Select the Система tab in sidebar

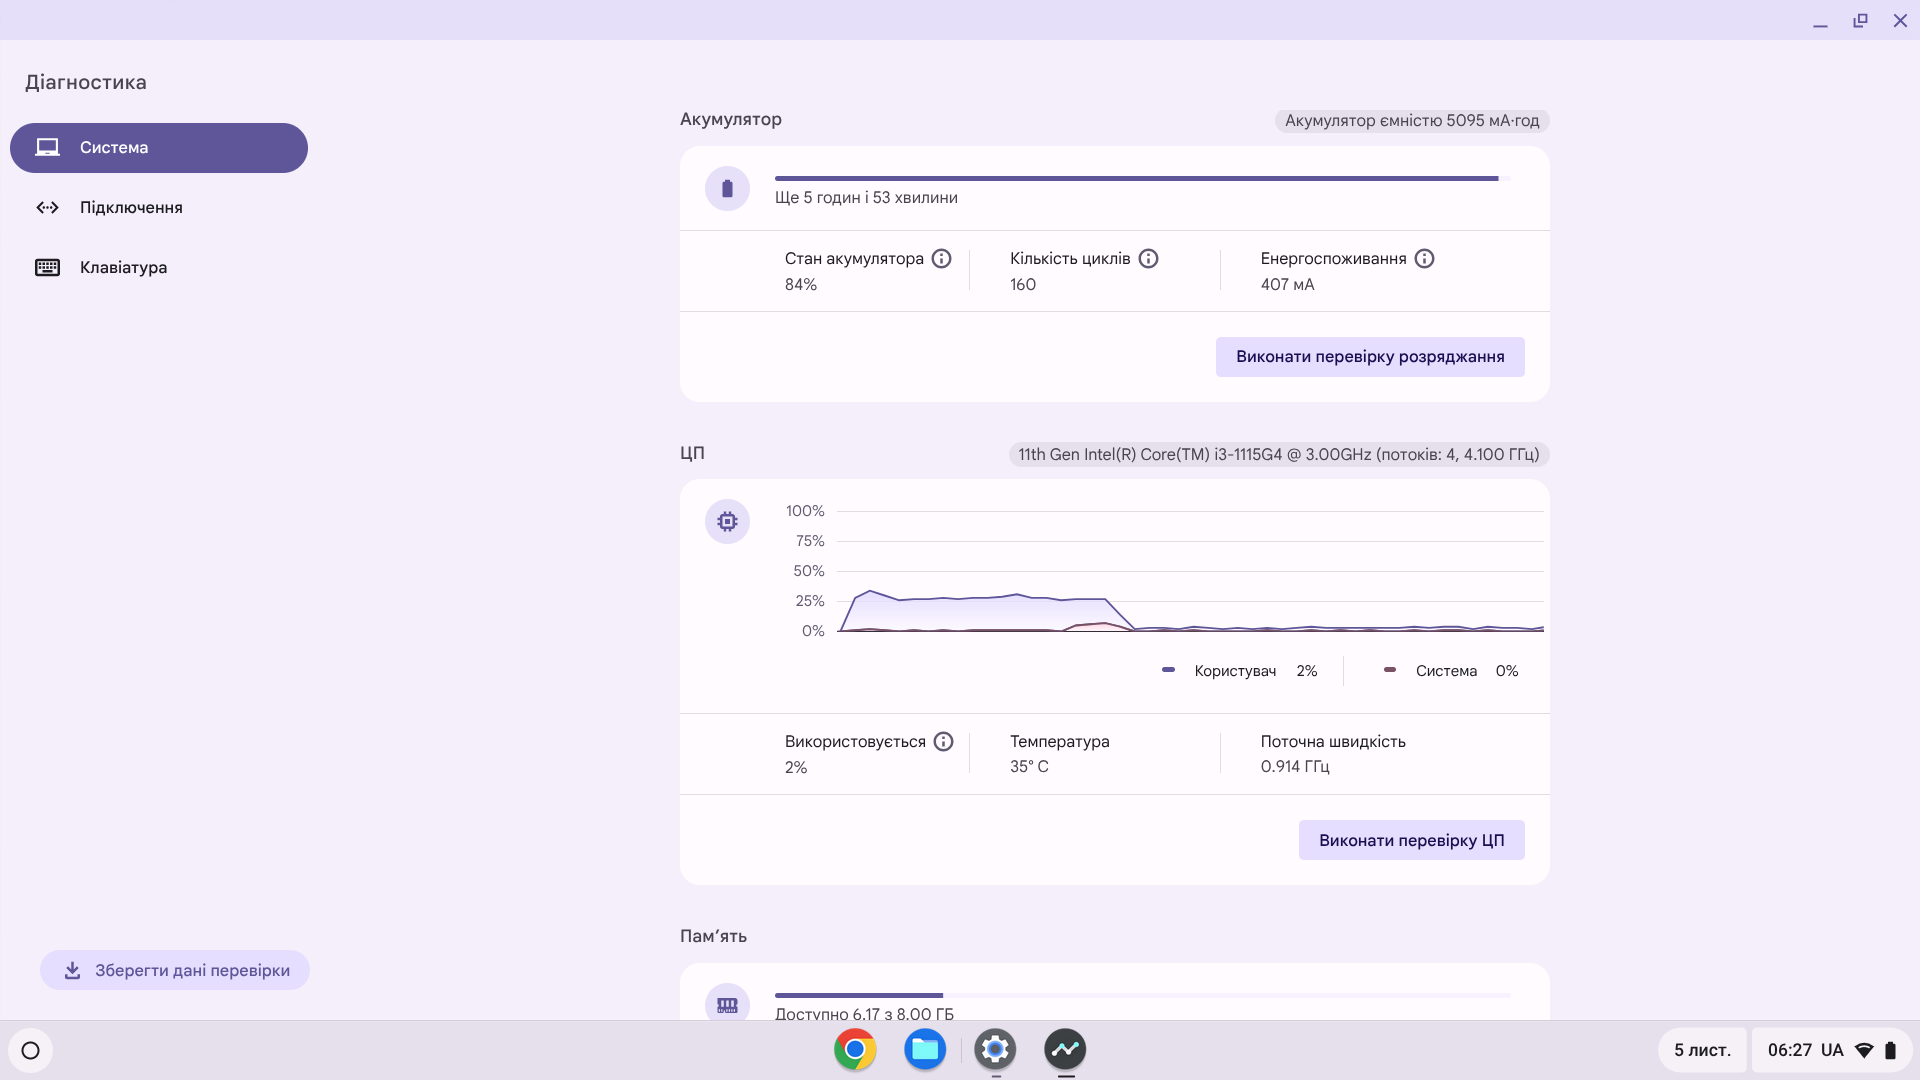click(159, 148)
